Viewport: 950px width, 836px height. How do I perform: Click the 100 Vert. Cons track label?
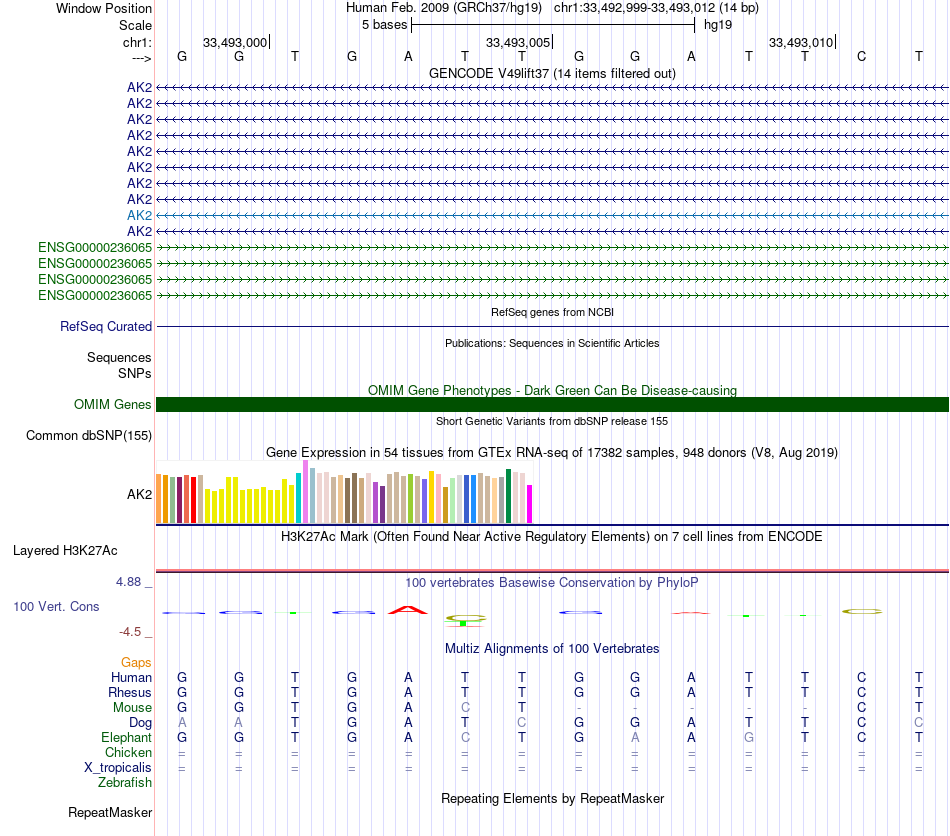click(x=56, y=606)
